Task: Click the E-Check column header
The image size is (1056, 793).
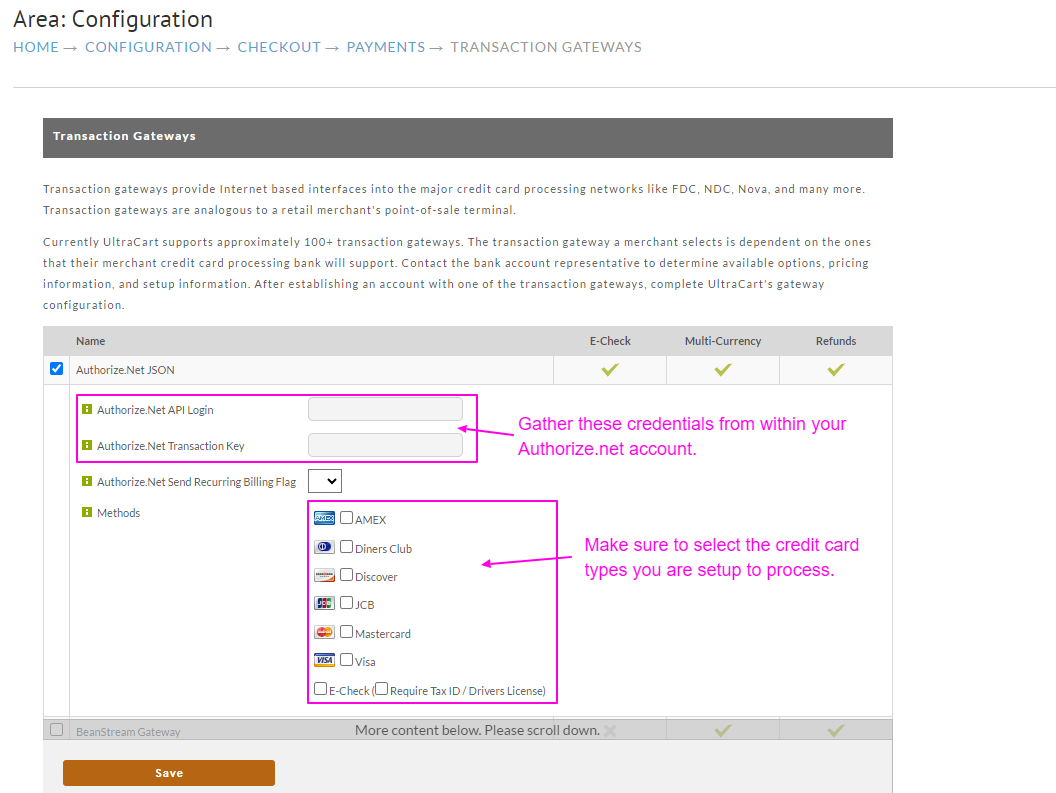Action: point(610,341)
